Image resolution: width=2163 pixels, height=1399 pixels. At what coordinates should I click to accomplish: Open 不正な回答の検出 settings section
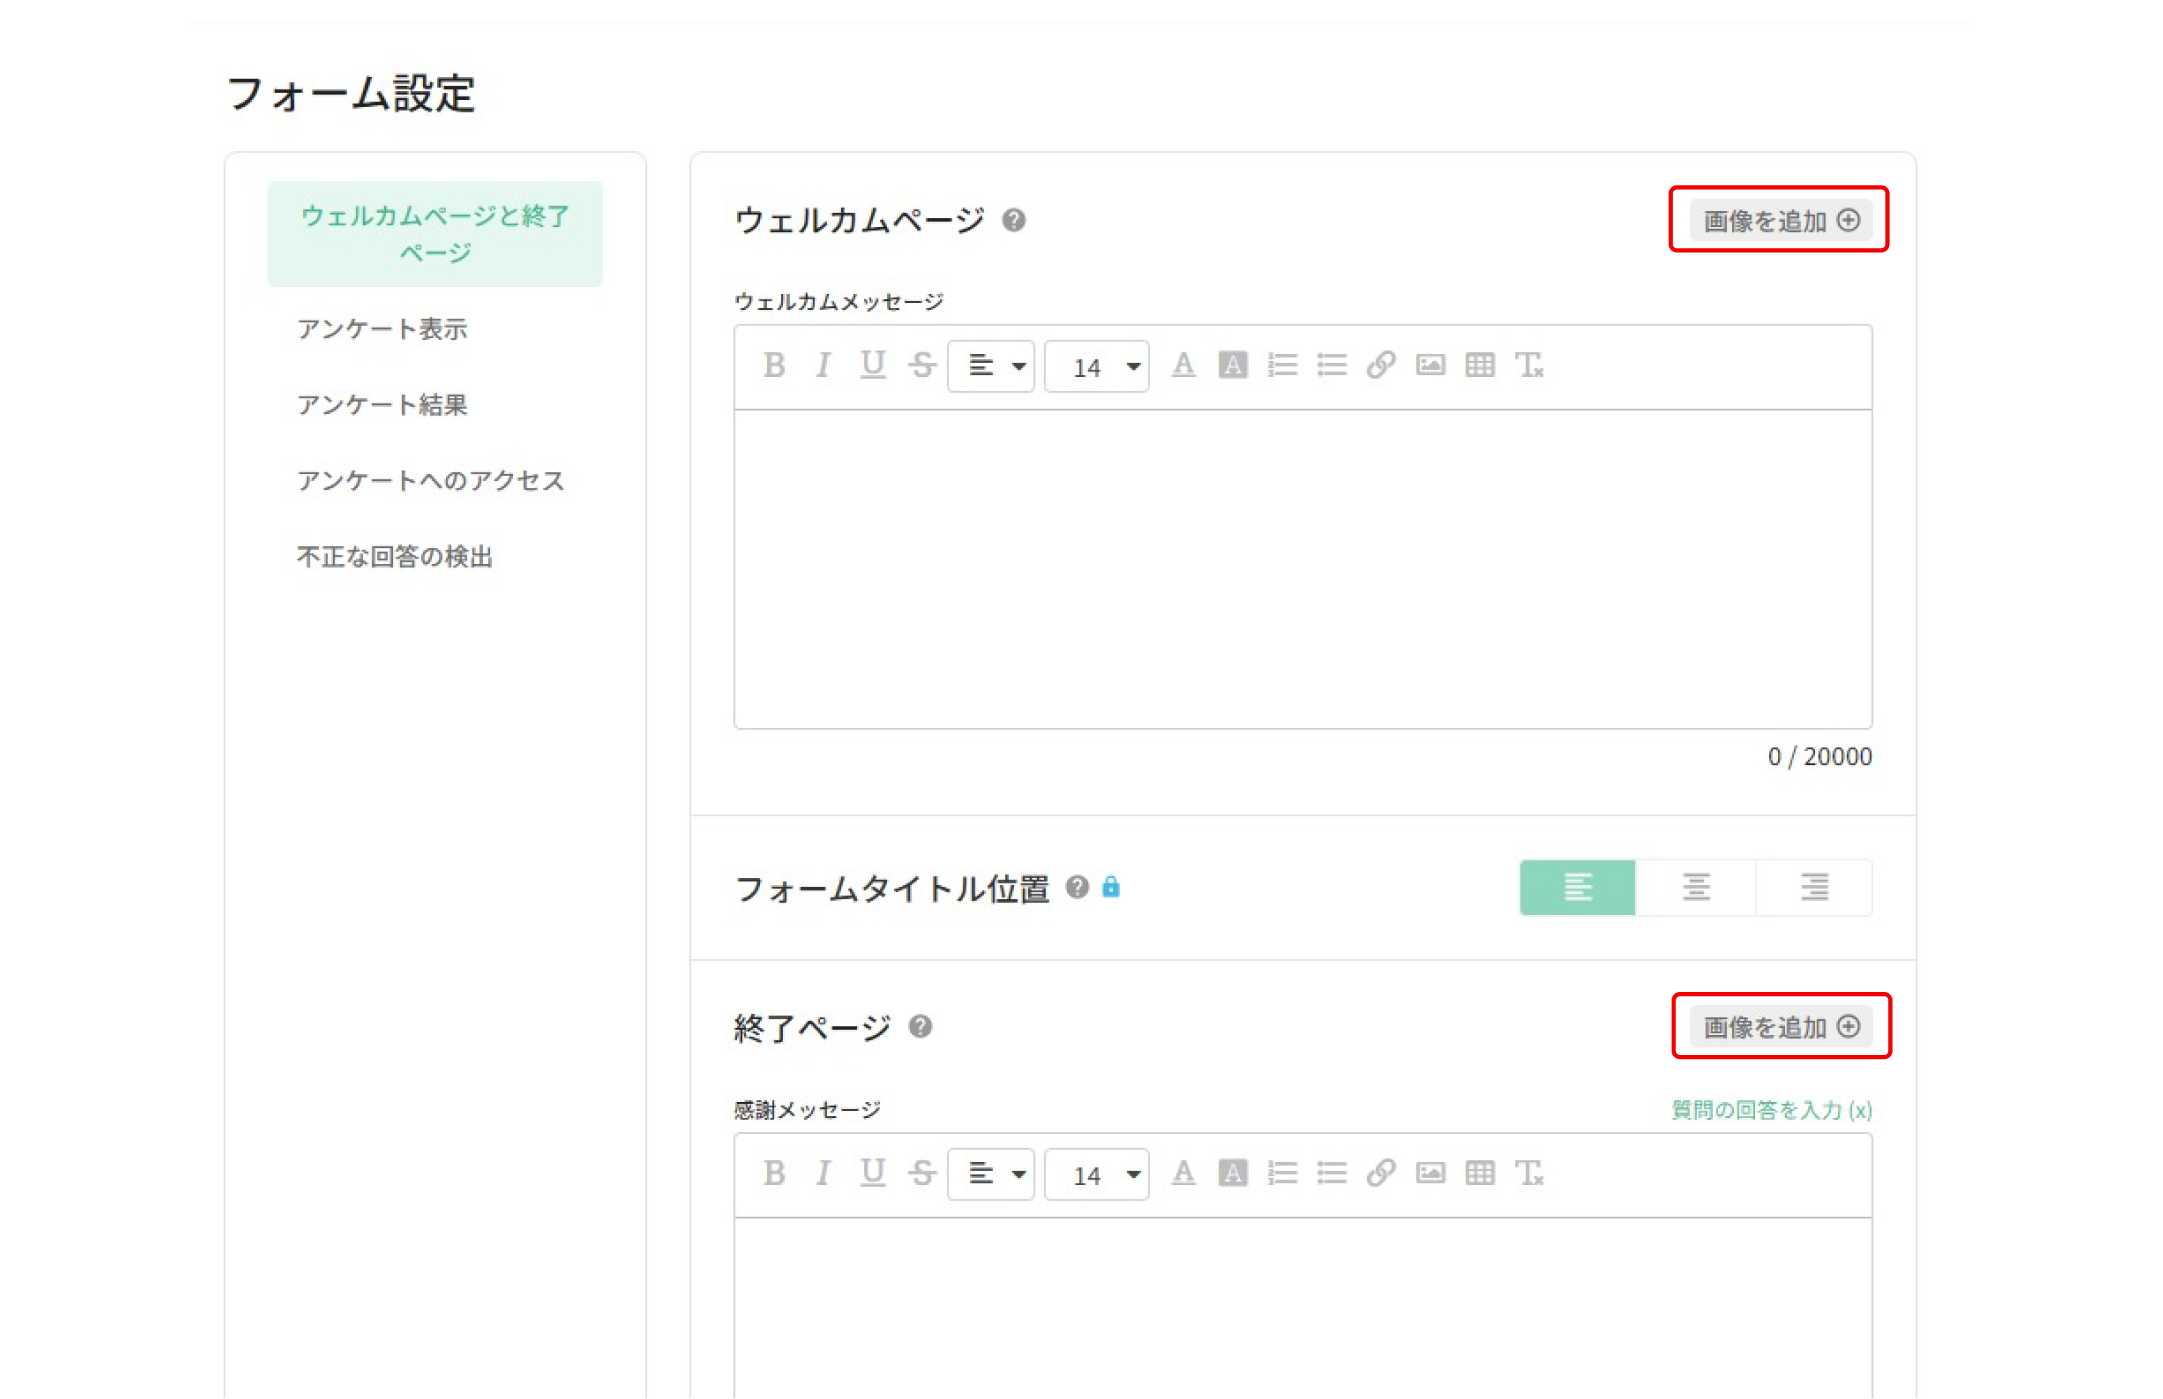[395, 557]
